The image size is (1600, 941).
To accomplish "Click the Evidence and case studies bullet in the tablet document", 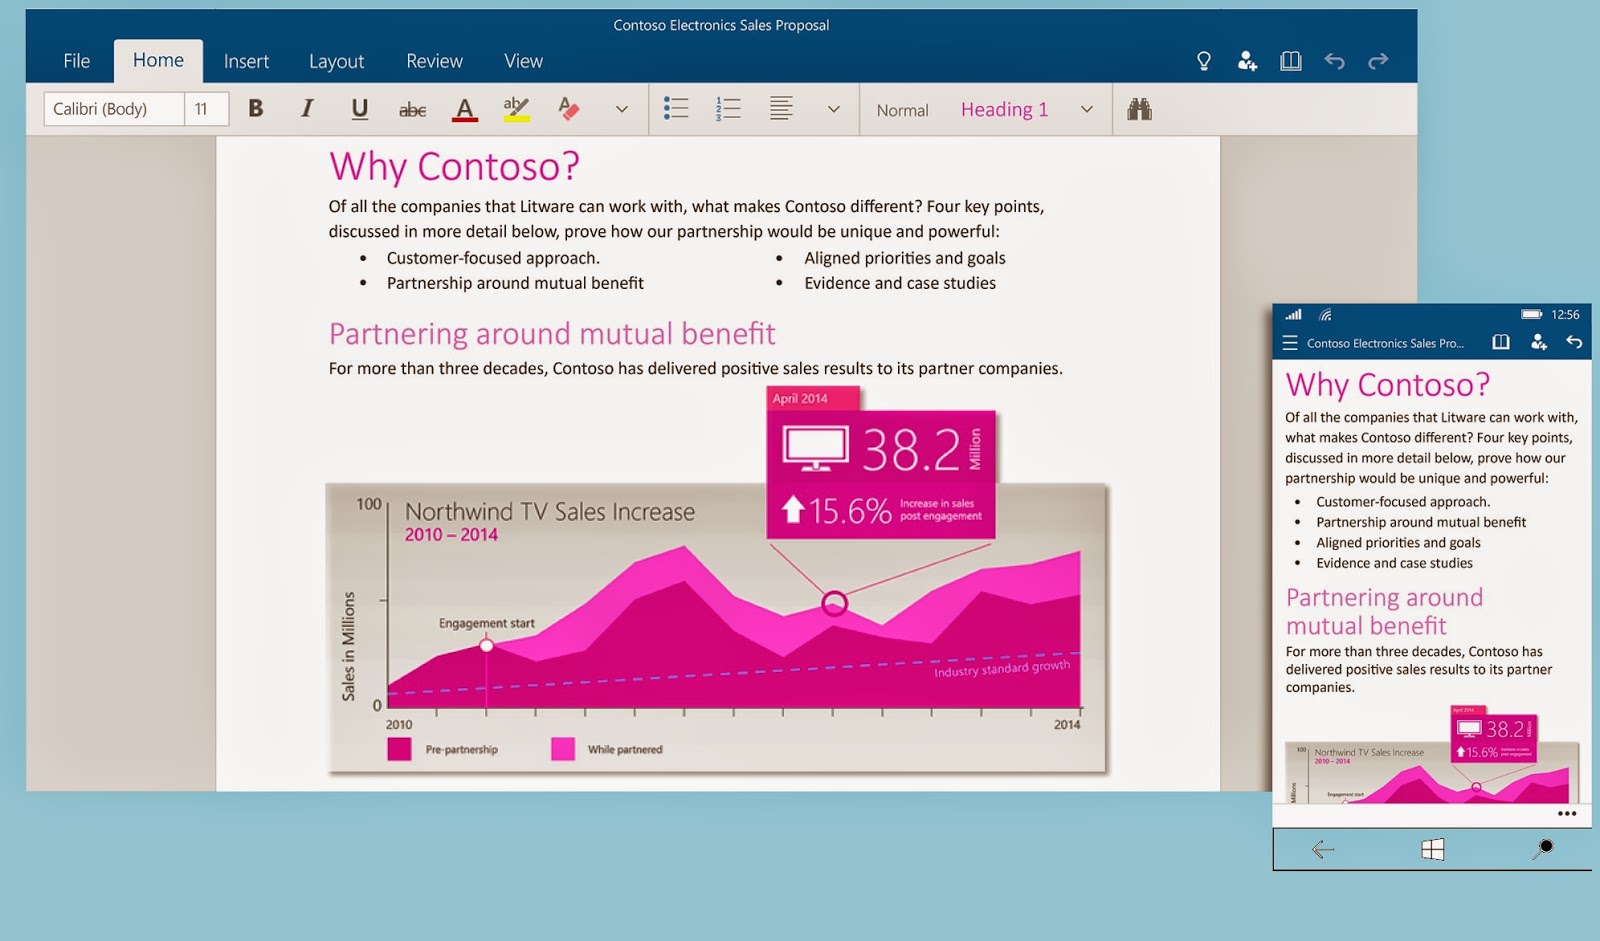I will [x=900, y=283].
